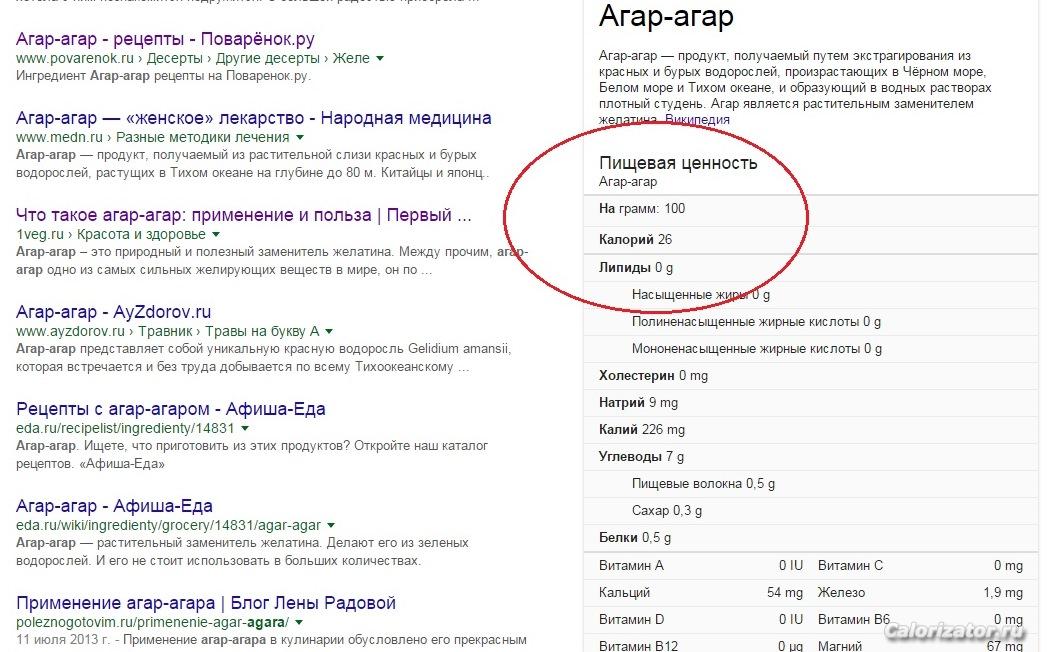1047x652 pixels.
Task: Expand the arrow beside eda.ru/wiki URL
Action: pos(330,525)
